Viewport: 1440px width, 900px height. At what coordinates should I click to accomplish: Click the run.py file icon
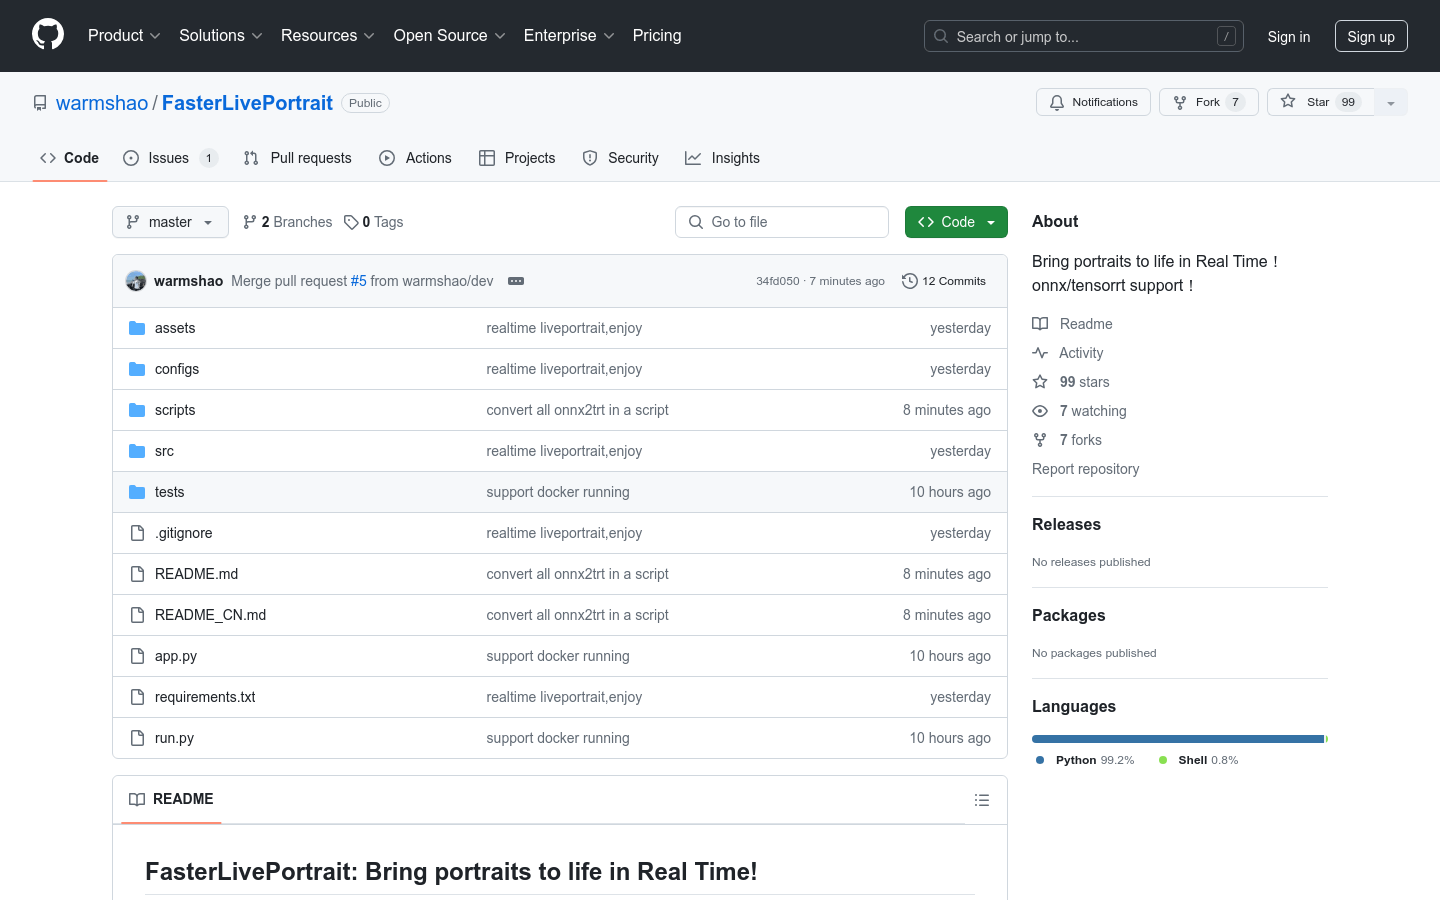pyautogui.click(x=137, y=738)
